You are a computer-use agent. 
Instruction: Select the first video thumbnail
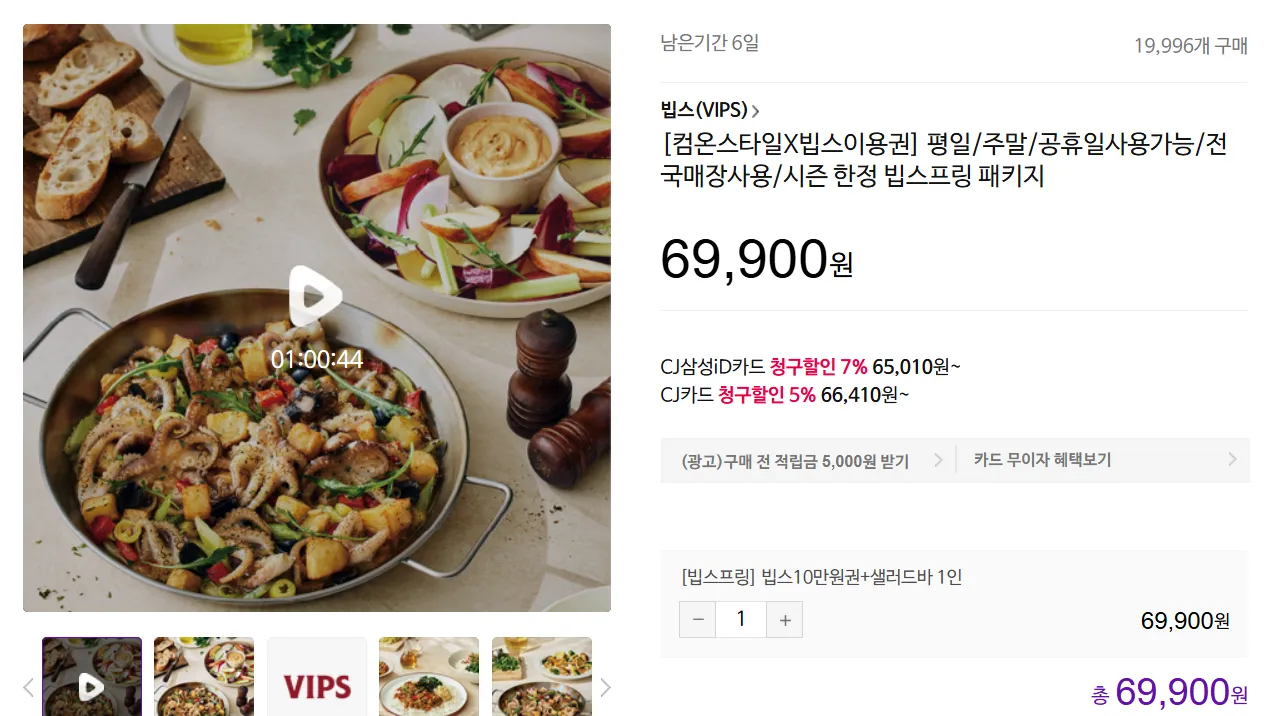tap(92, 677)
